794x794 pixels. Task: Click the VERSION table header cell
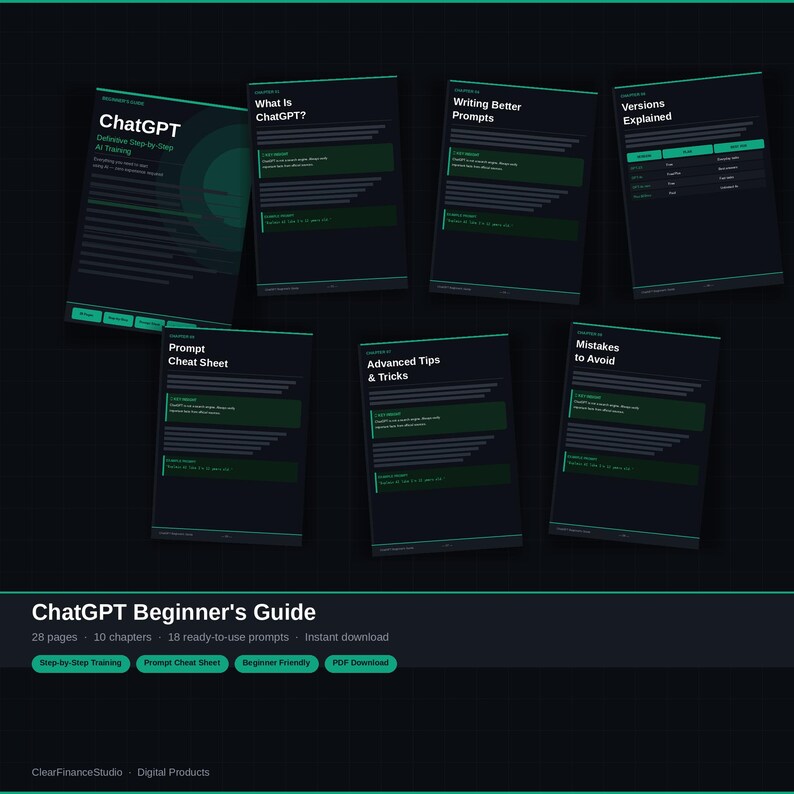pyautogui.click(x=644, y=156)
